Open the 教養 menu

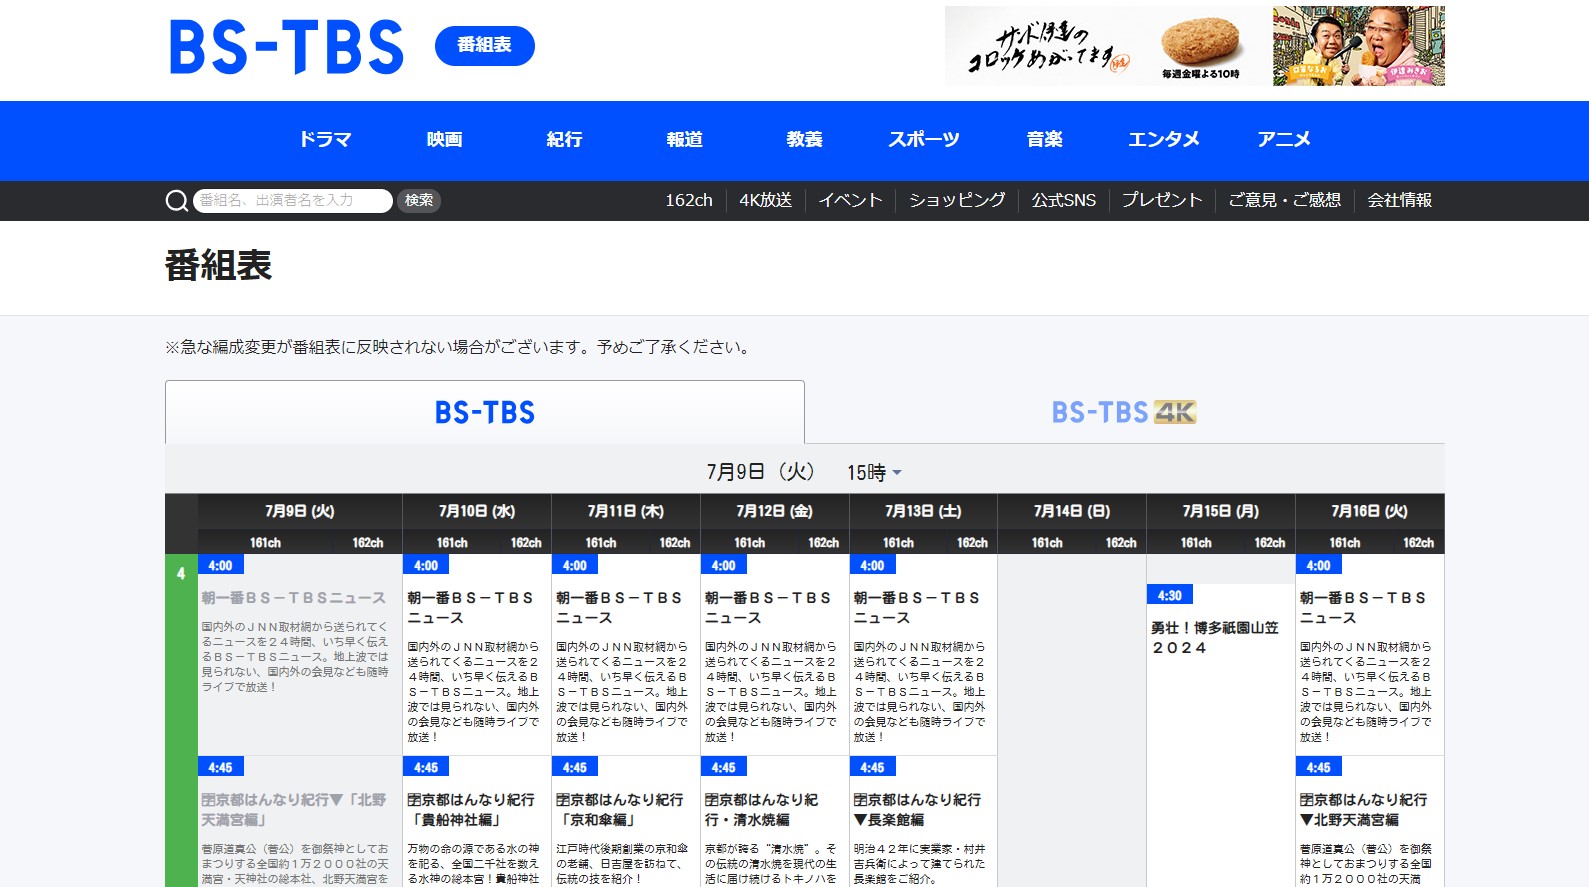(804, 140)
